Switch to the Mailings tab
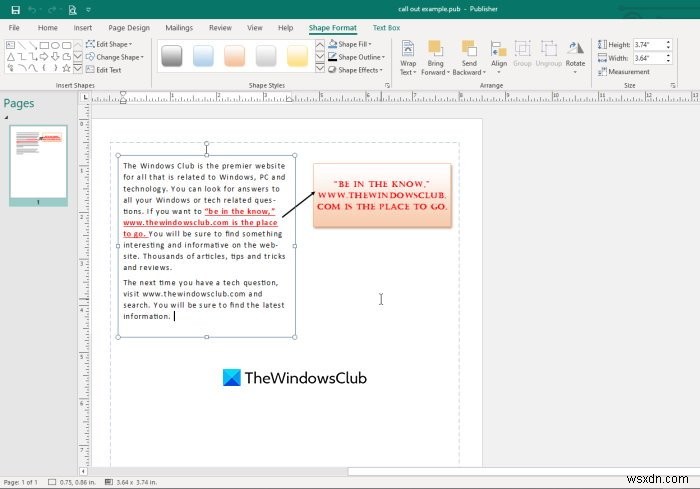This screenshot has height=489, width=700. [179, 28]
